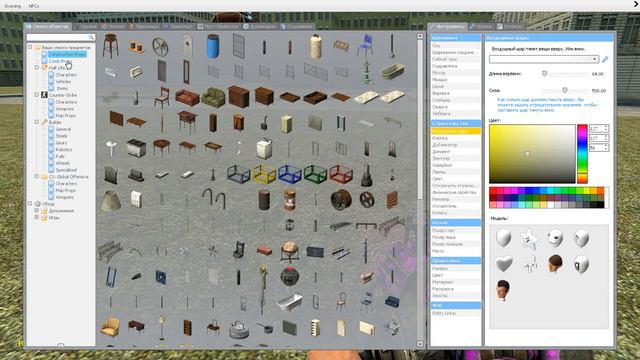Click scrollbar down arrow in prop list
640x360 pixels.
click(x=420, y=344)
